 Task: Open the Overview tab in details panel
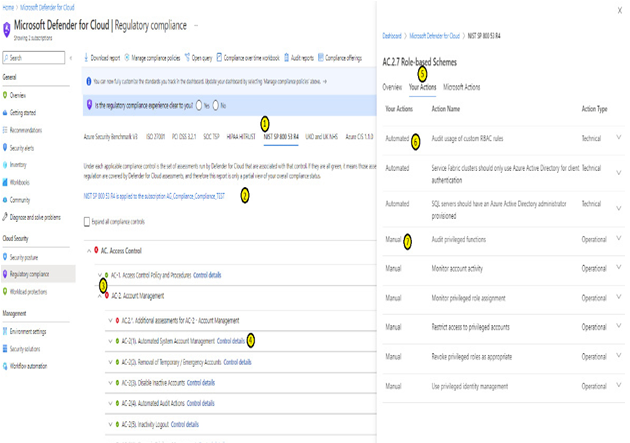[392, 87]
